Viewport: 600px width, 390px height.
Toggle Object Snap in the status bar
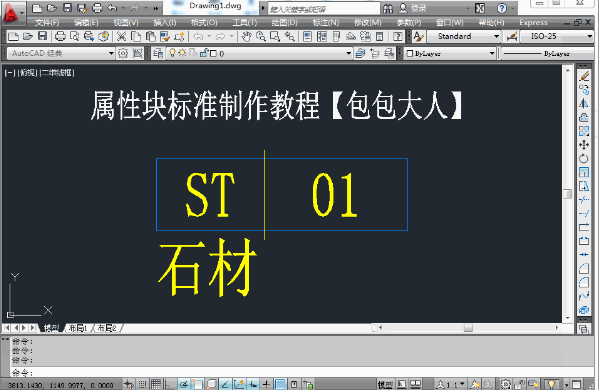[x=197, y=384]
